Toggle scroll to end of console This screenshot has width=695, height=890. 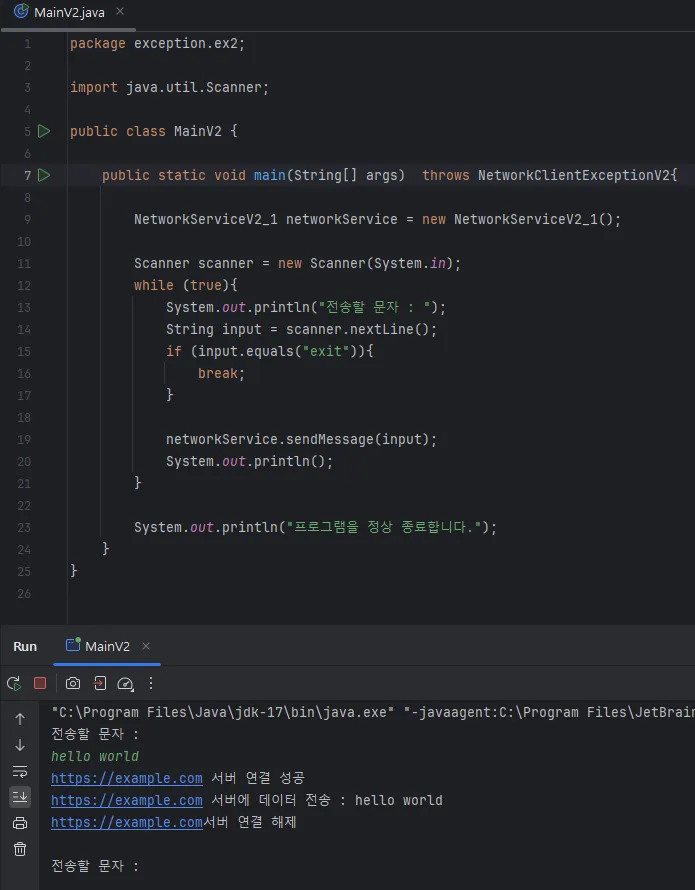point(20,797)
